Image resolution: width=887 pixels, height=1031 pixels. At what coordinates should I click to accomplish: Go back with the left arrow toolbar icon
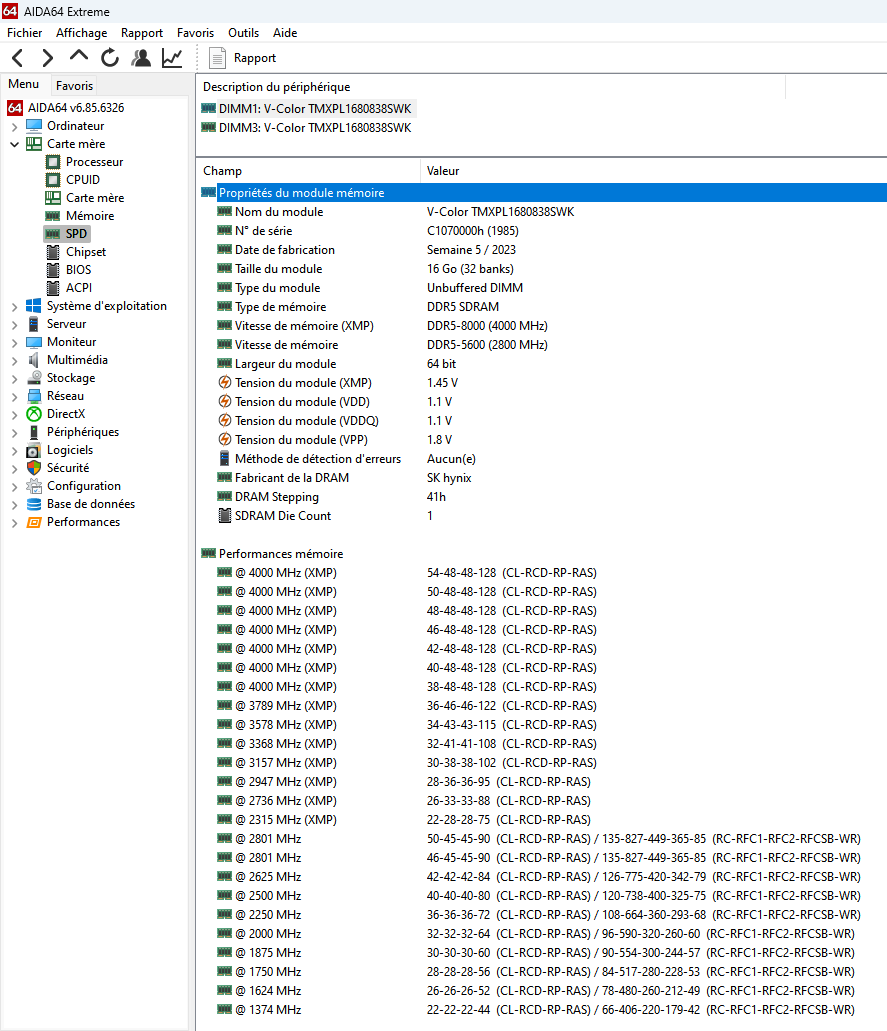[18, 58]
